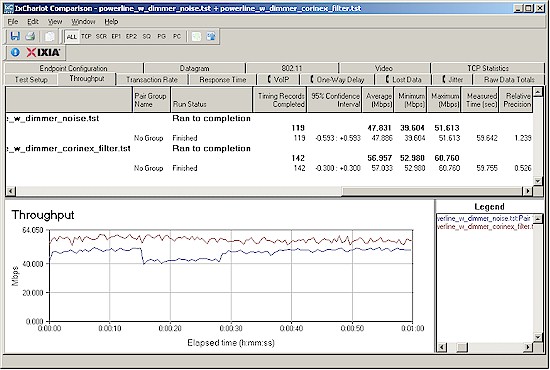Open the File menu
The height and width of the screenshot is (370, 550).
[13, 22]
